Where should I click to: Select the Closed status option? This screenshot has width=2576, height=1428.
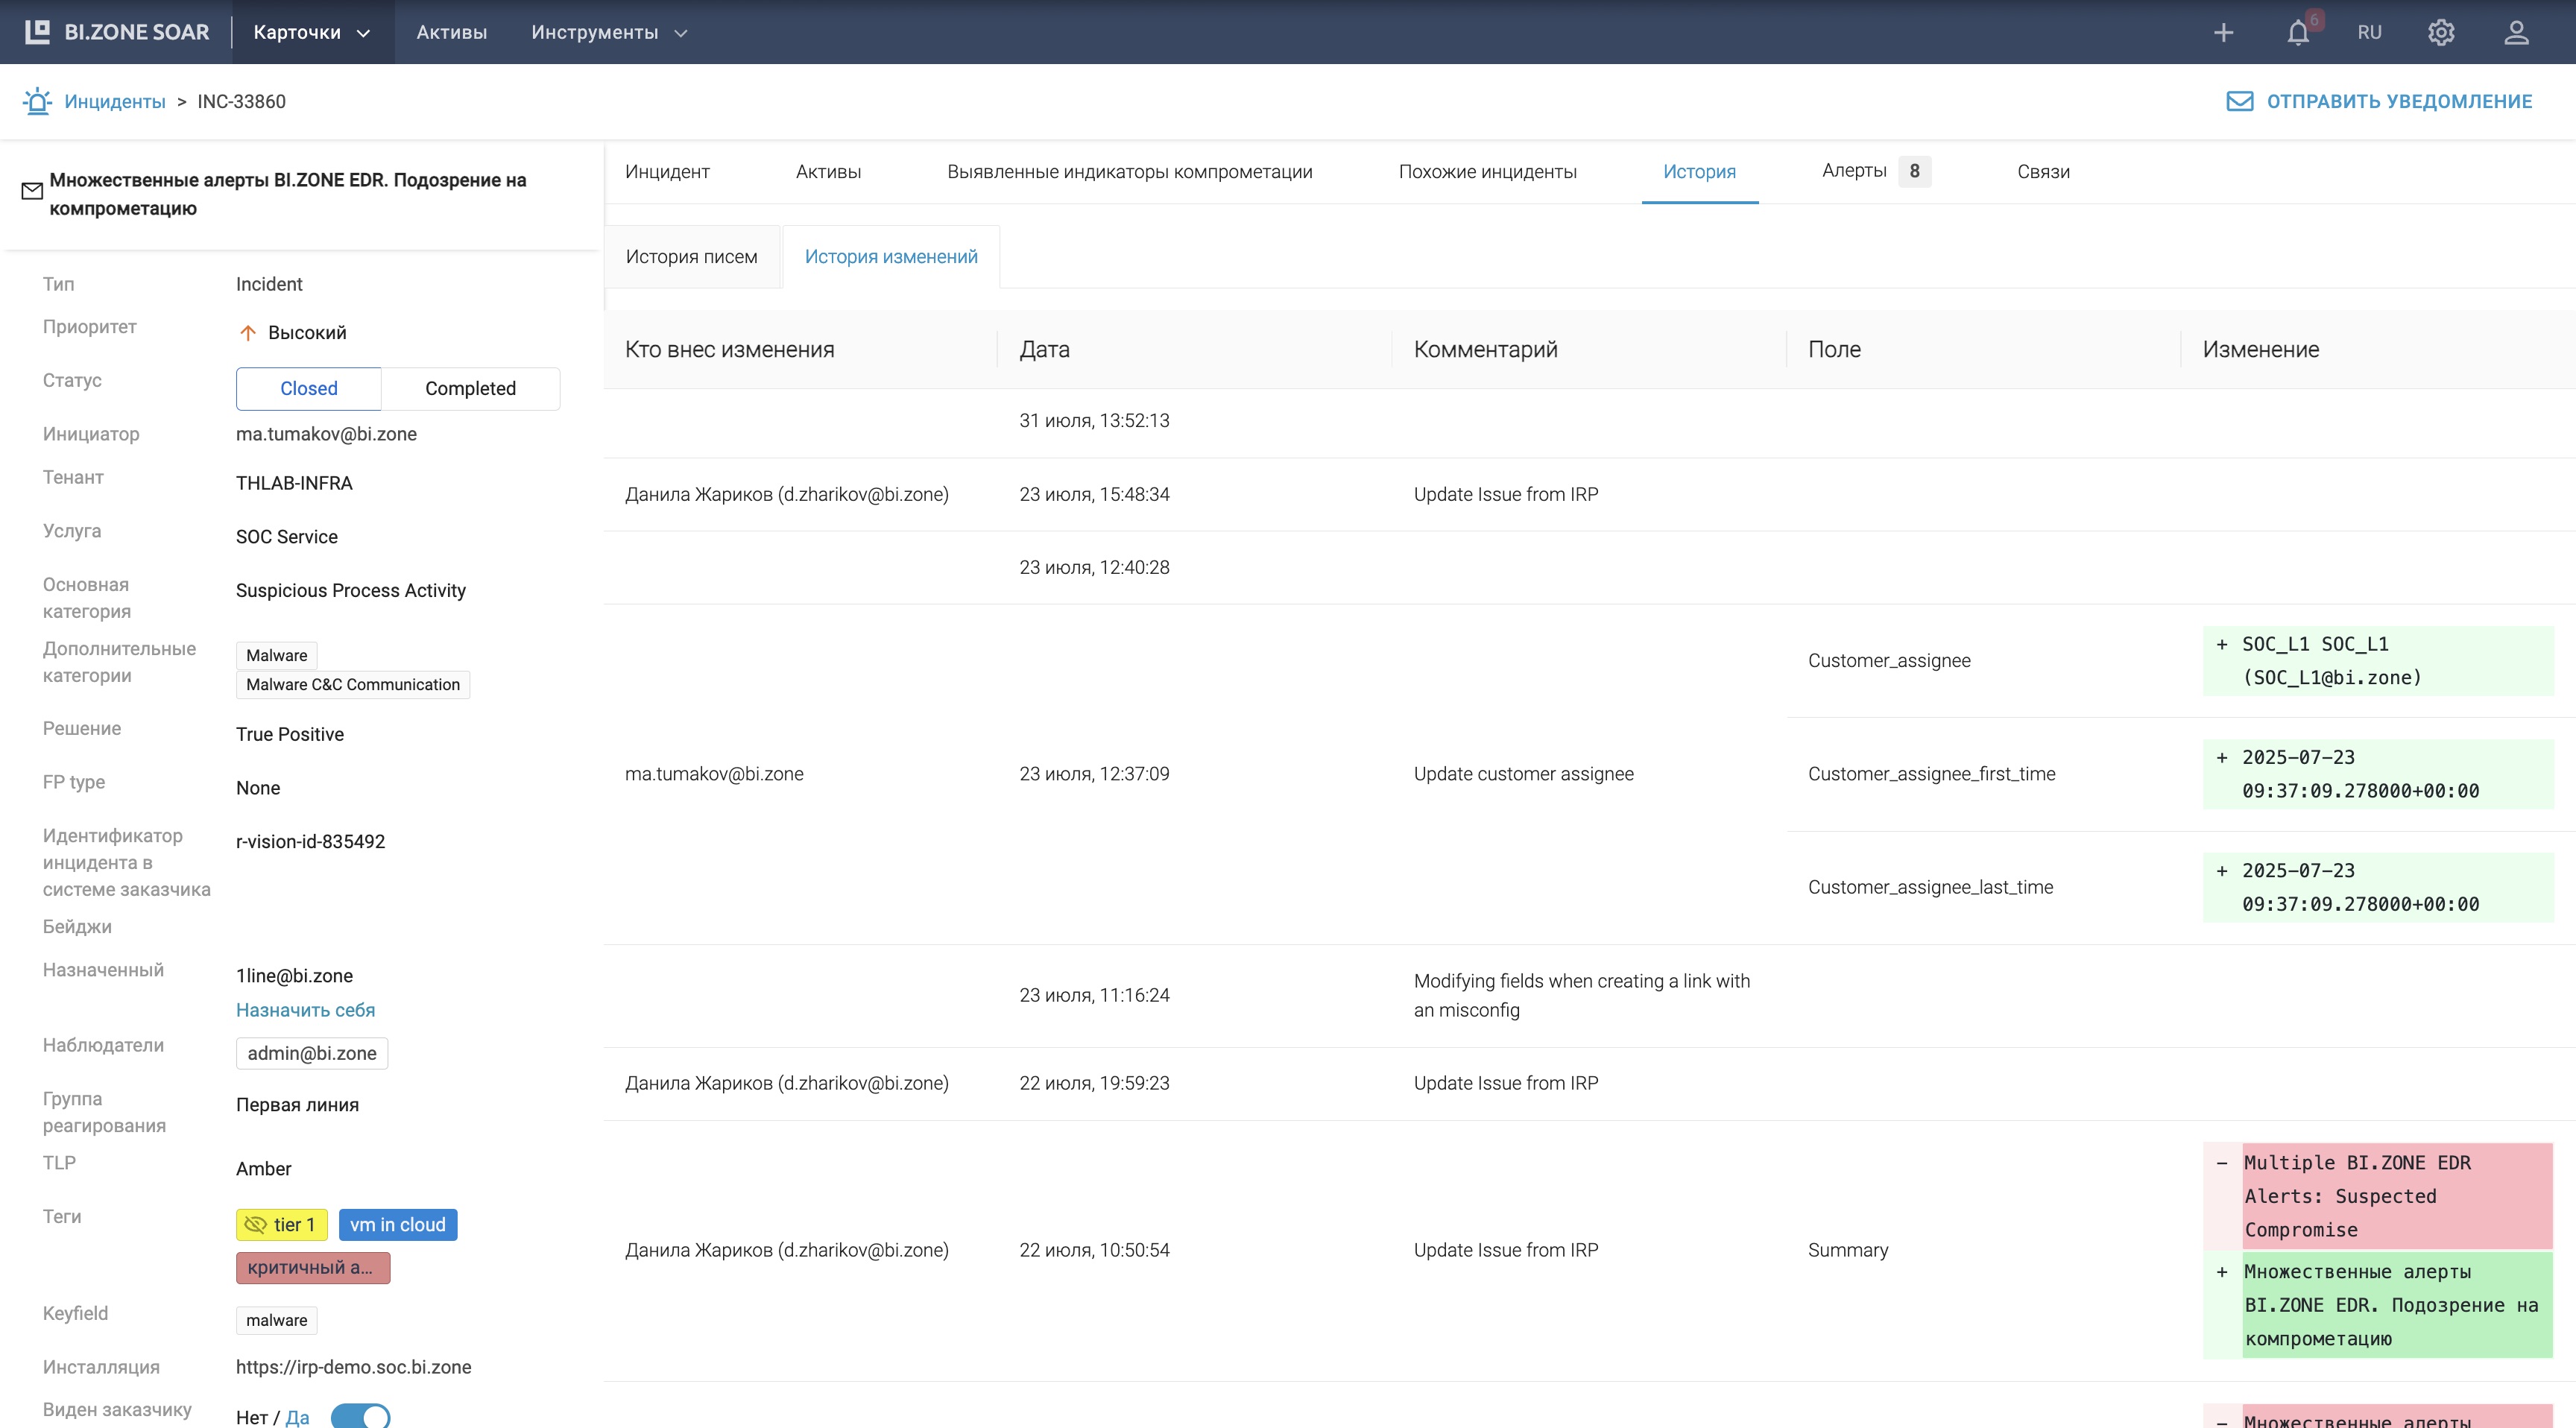pos(308,388)
